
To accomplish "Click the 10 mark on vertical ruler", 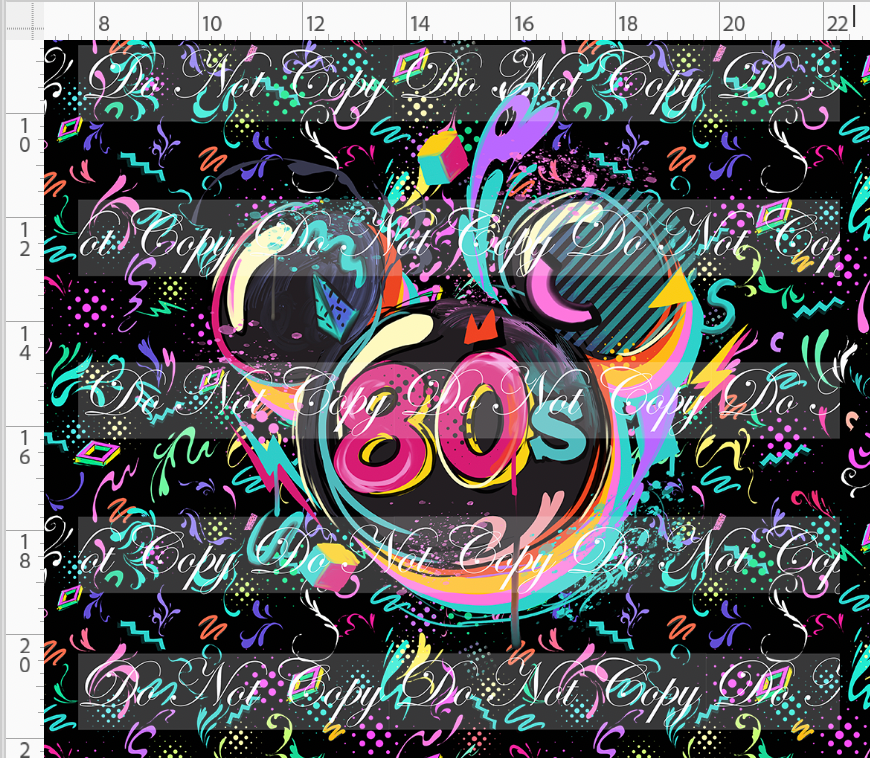I will (24, 136).
